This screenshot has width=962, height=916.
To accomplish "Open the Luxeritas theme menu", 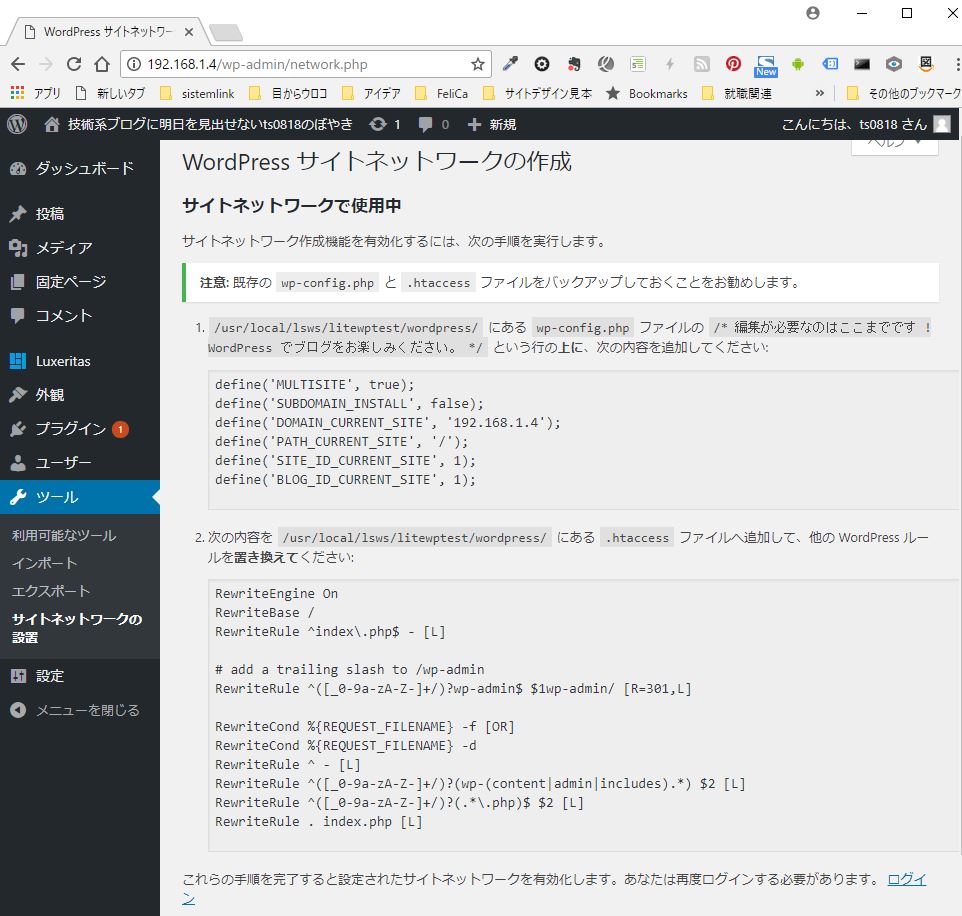I will [x=80, y=361].
